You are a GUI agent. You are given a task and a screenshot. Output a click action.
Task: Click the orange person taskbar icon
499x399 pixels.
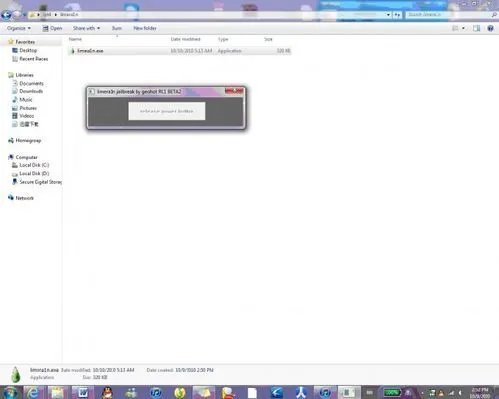[x=228, y=392]
